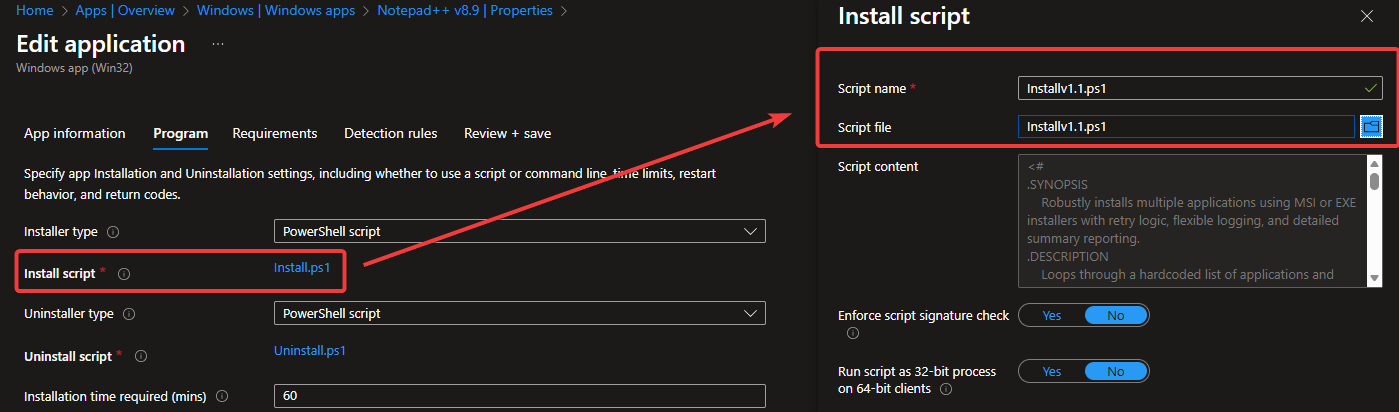Screen dimensions: 1399x412
Task: Click info icon for Run script as 32-bit
Action: (946, 388)
